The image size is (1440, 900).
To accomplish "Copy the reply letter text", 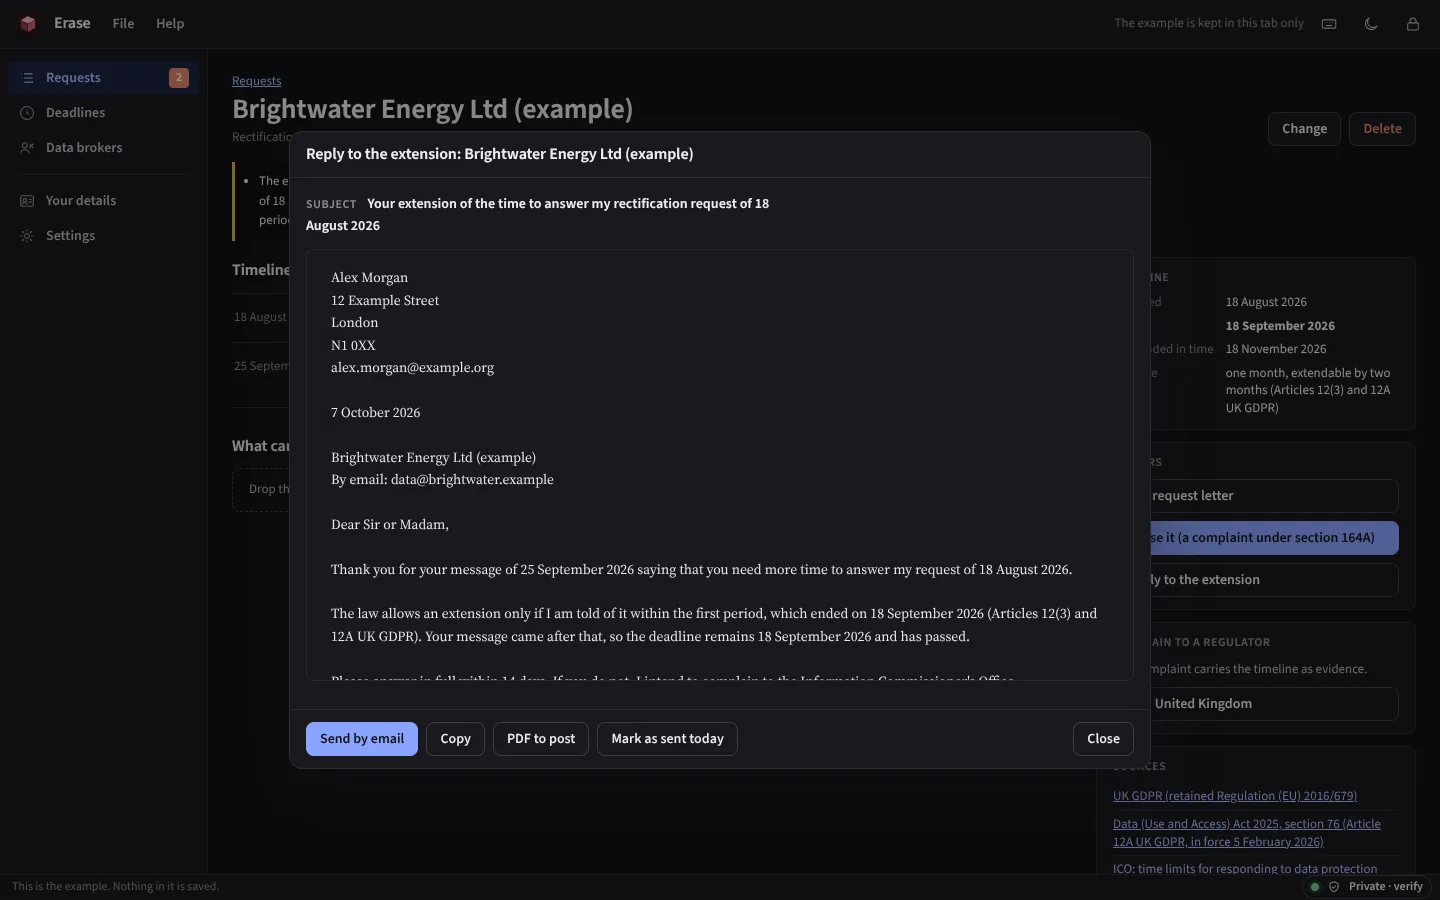I will pos(455,739).
